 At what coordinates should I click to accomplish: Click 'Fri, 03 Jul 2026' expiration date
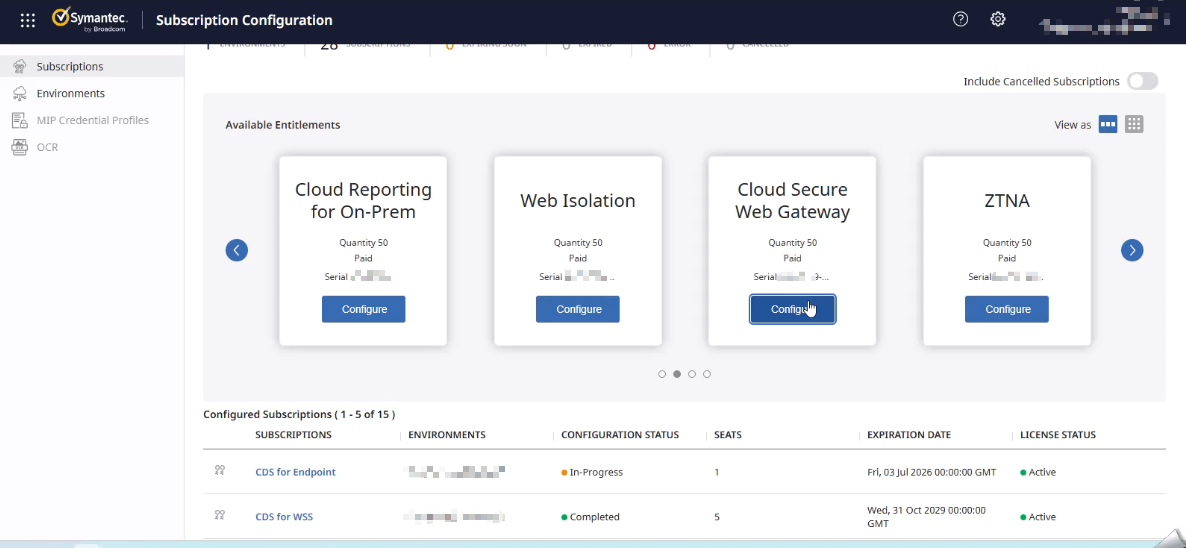(932, 472)
